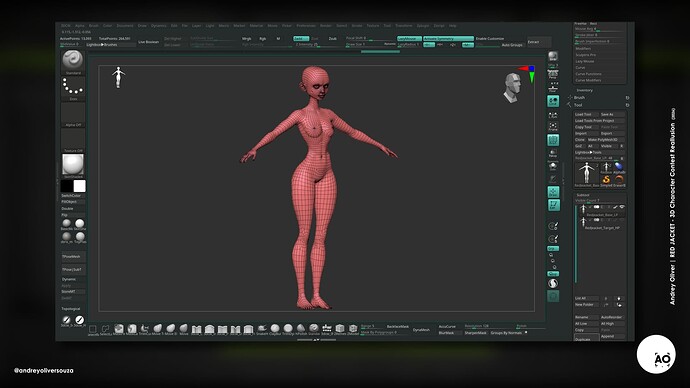This screenshot has width=690, height=388.
Task: Toggle the Floor grid
Action: pyautogui.click(x=553, y=88)
